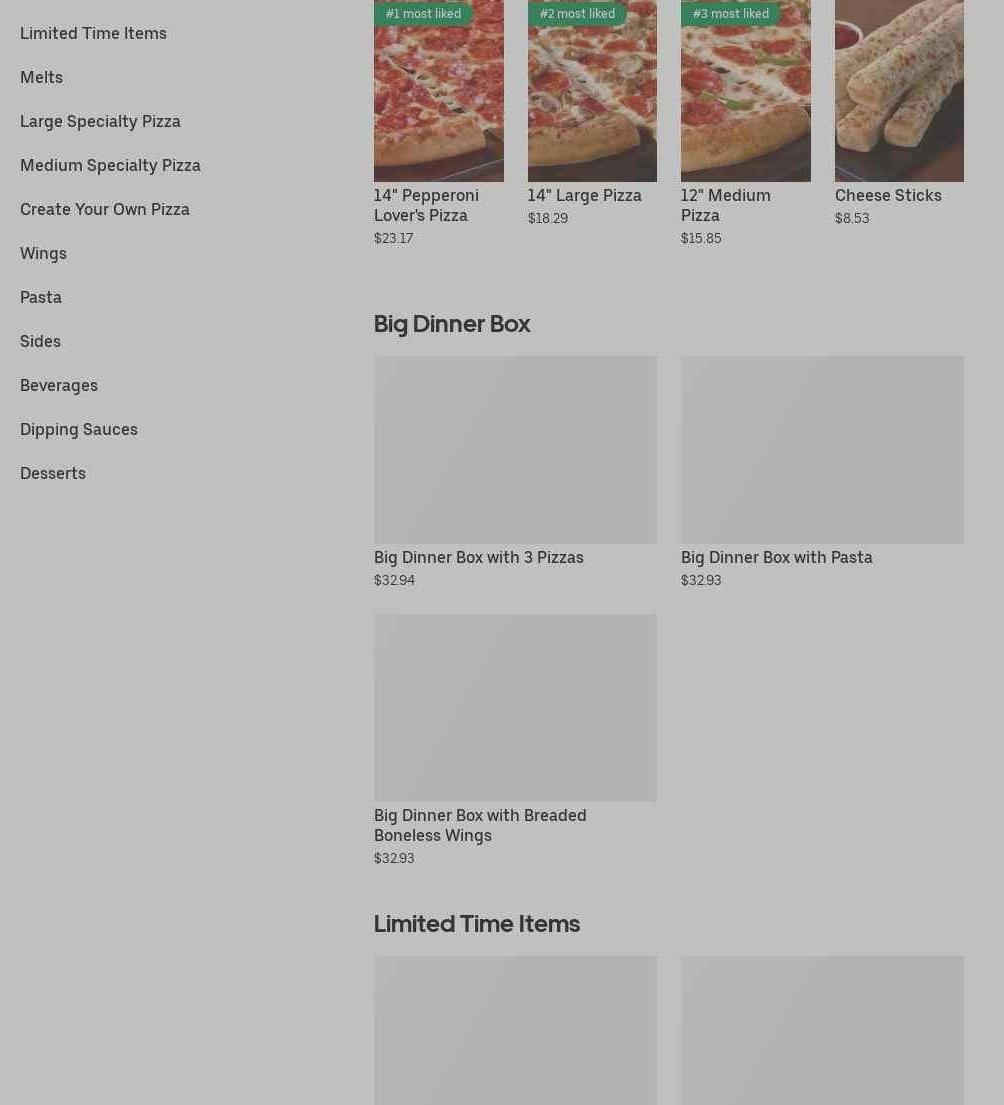Click the 14" Large Pizza title
The image size is (1004, 1105).
(x=585, y=195)
